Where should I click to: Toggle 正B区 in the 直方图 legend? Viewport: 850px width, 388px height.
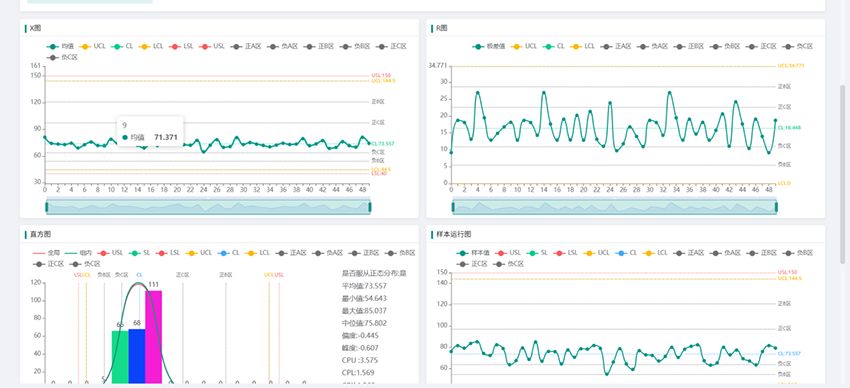click(x=364, y=253)
